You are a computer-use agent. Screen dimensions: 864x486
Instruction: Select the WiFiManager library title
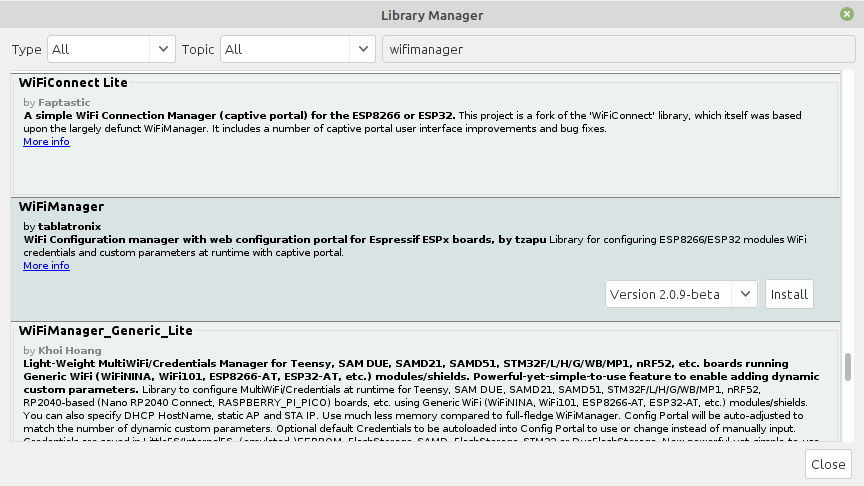pyautogui.click(x=61, y=207)
